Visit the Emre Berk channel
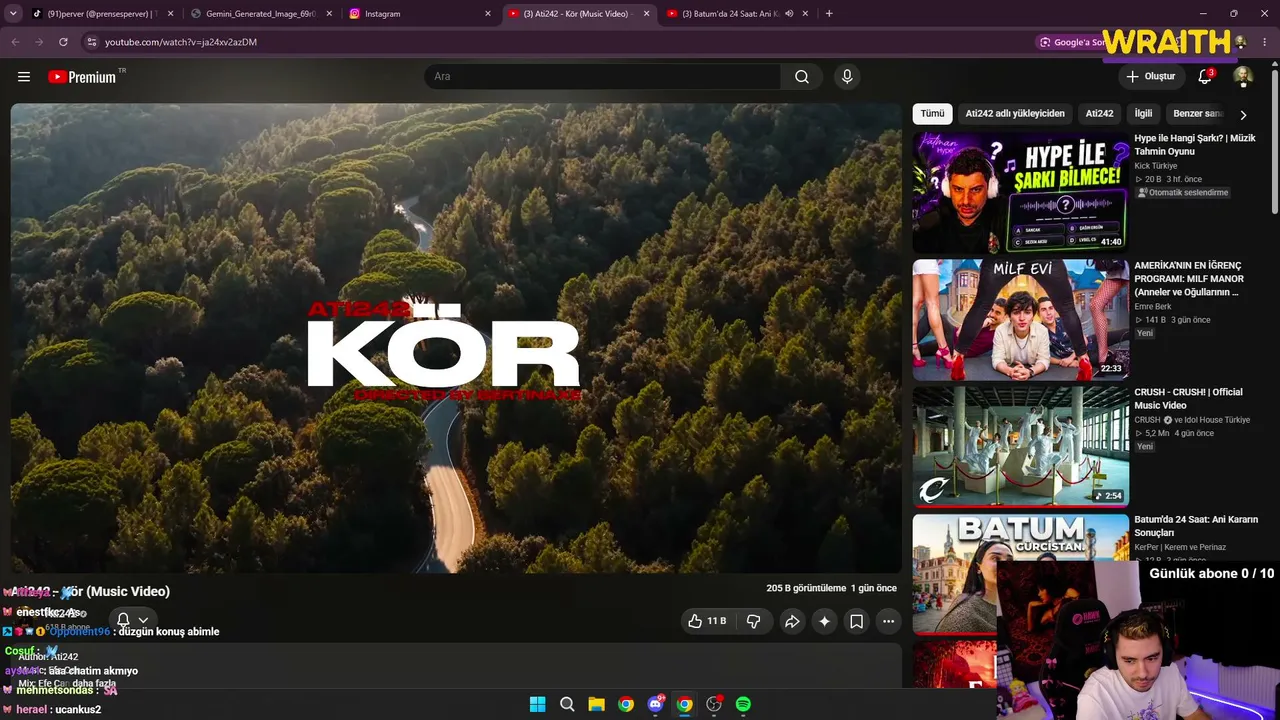Screen dimensions: 1280x720 click(1153, 307)
